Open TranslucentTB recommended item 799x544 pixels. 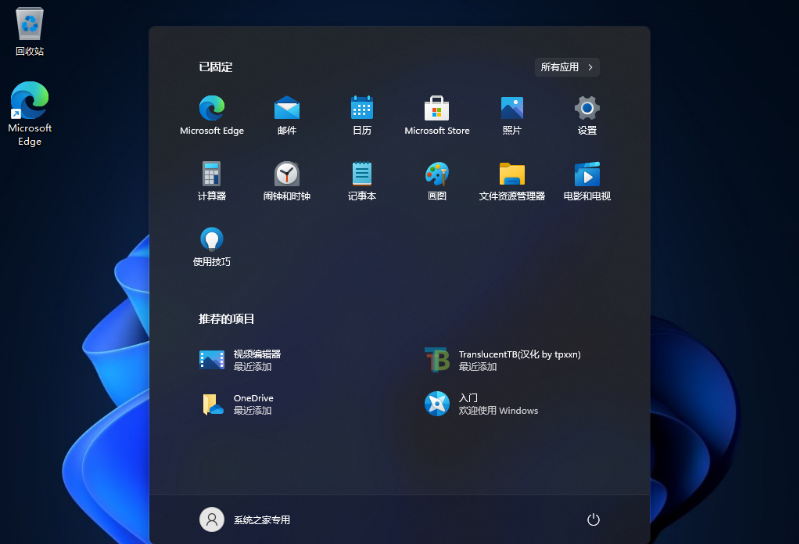coord(502,360)
